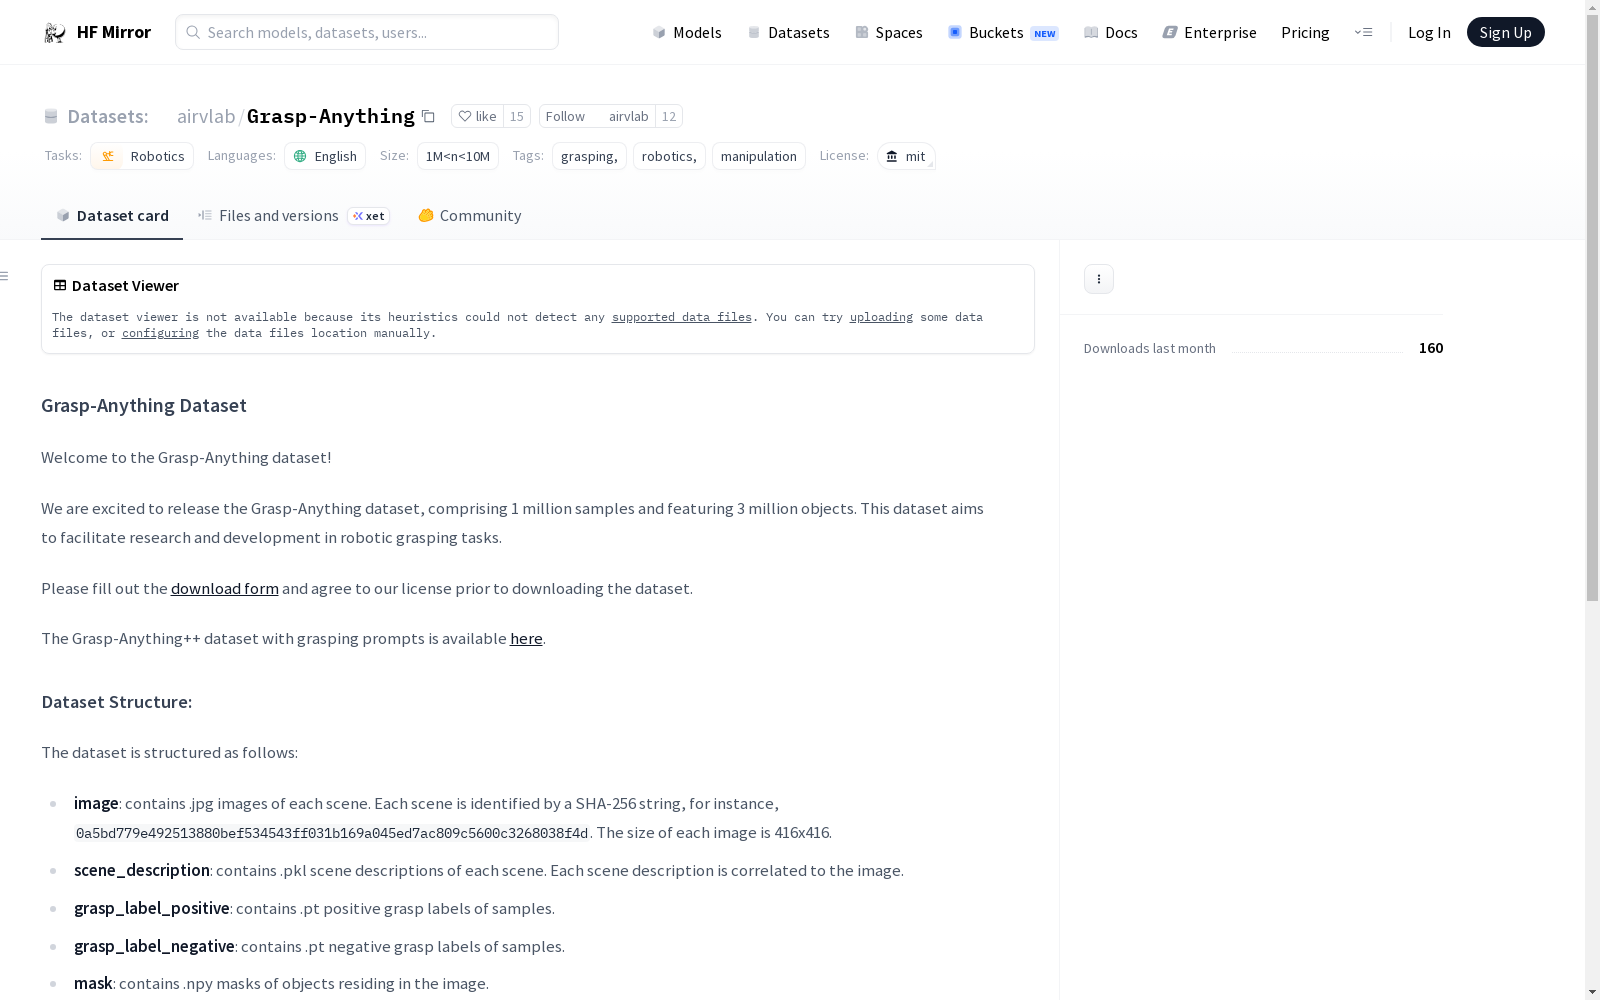The height and width of the screenshot is (1000, 1600).
Task: Click the follower count 12
Action: (669, 116)
